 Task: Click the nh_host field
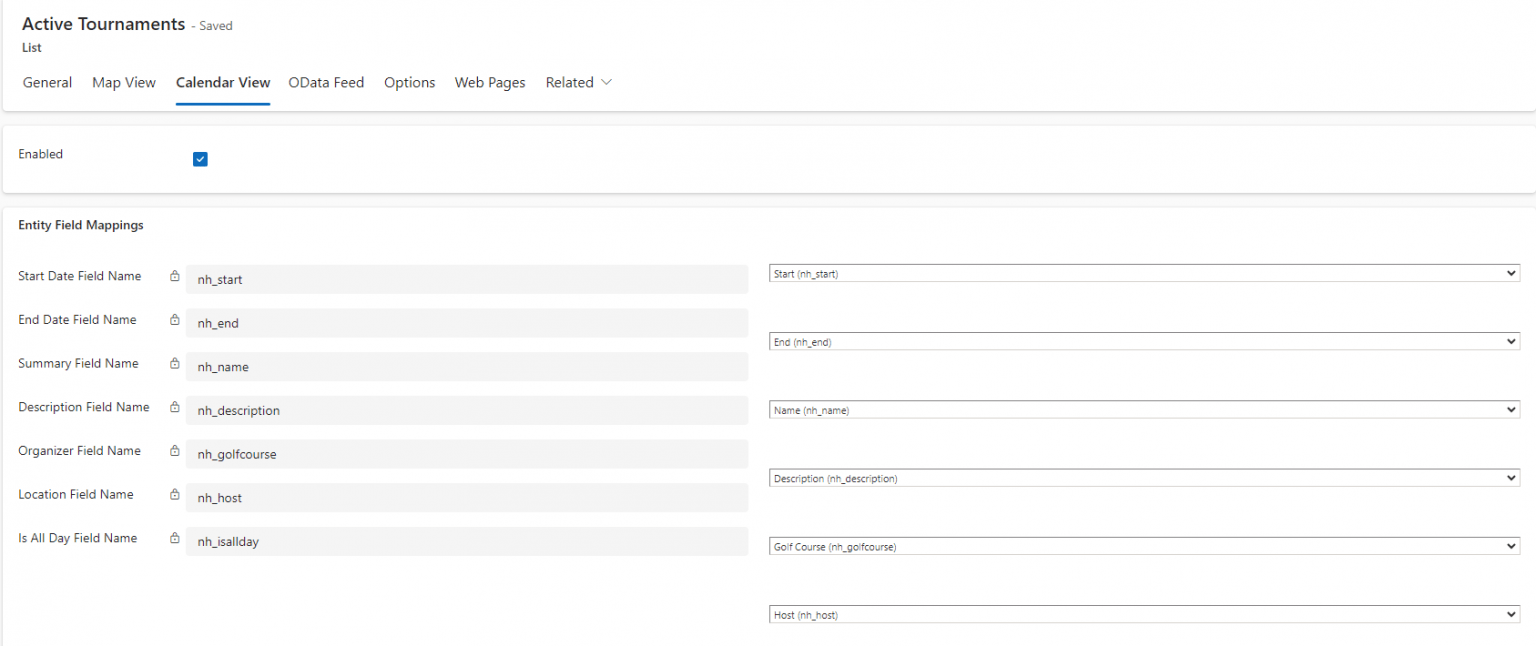(x=467, y=498)
